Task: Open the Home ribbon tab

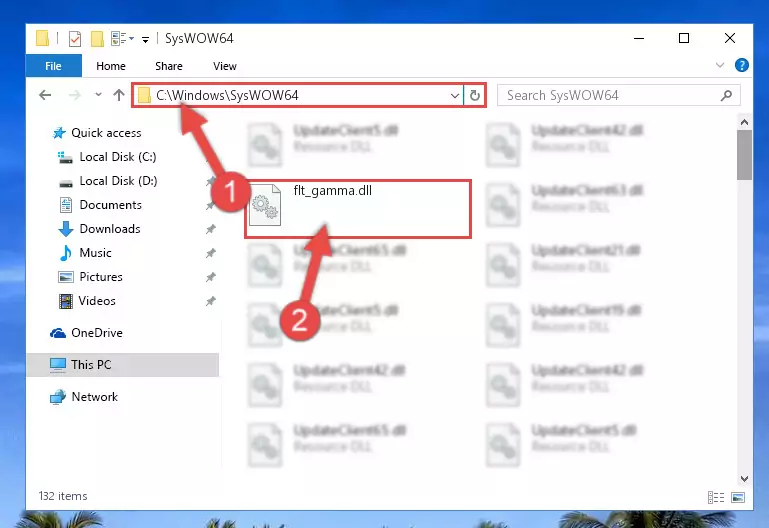Action: [x=111, y=66]
